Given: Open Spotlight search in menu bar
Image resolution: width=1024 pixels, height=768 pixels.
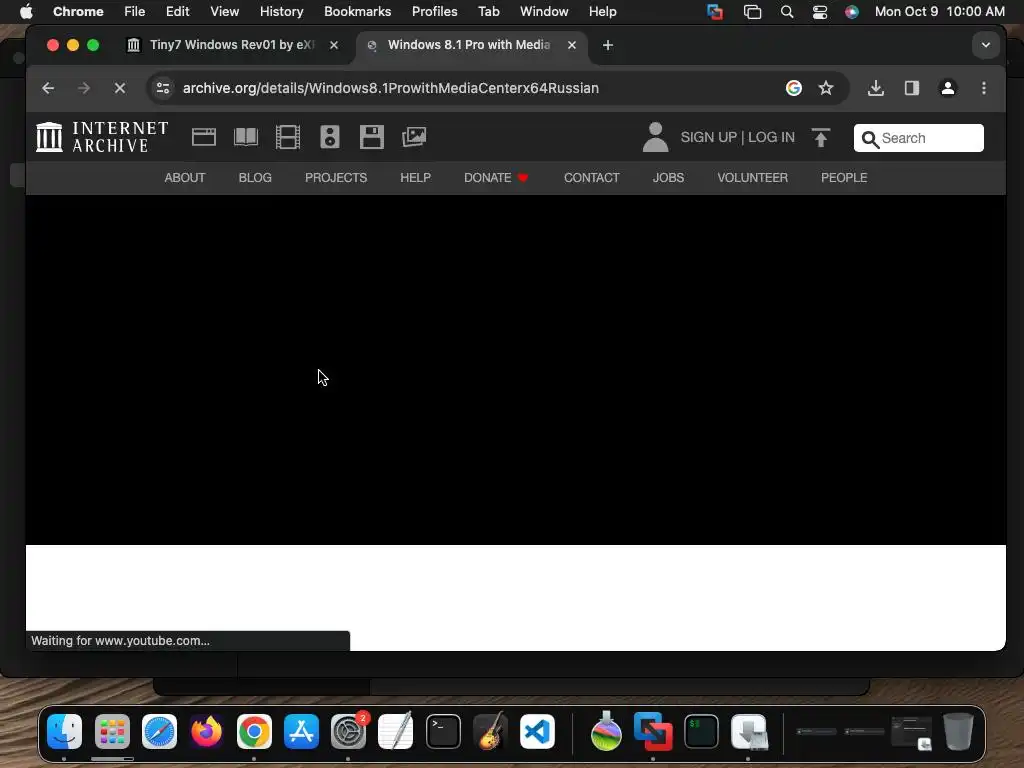Looking at the screenshot, I should pos(787,12).
